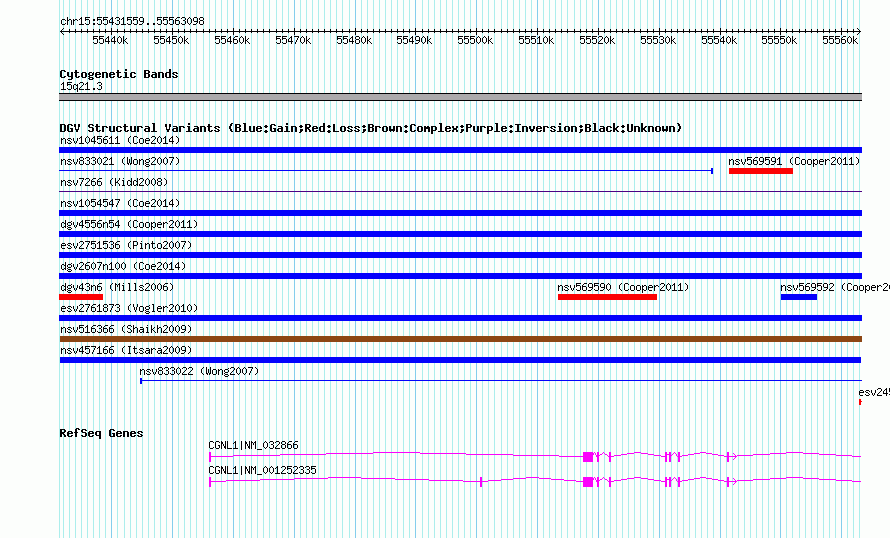Click the Cytogenetic Bands track title
The height and width of the screenshot is (538, 890).
point(119,74)
